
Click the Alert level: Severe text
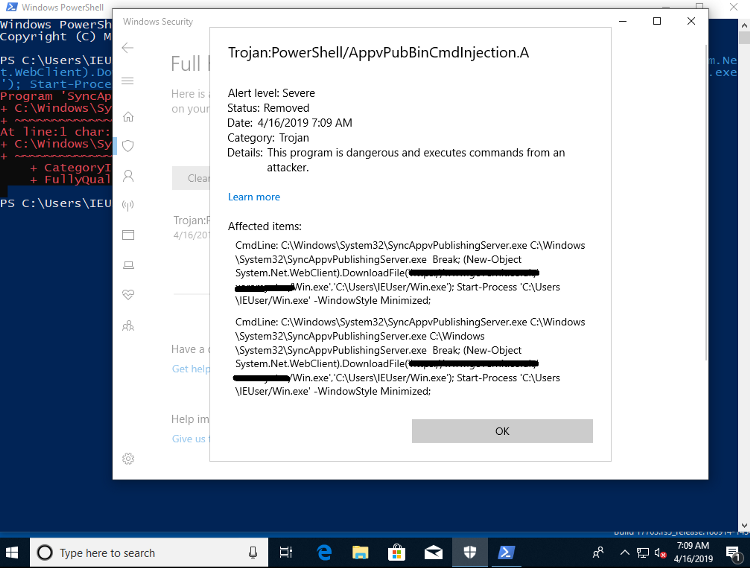click(x=271, y=93)
